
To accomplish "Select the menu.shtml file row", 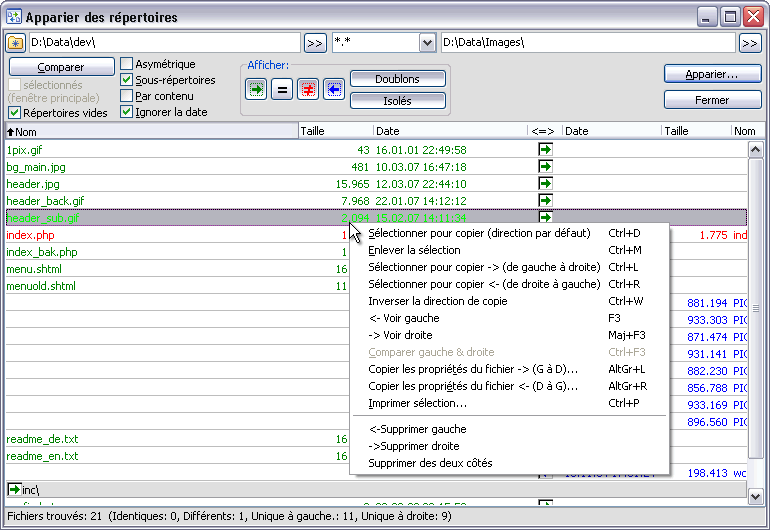I will click(177, 269).
